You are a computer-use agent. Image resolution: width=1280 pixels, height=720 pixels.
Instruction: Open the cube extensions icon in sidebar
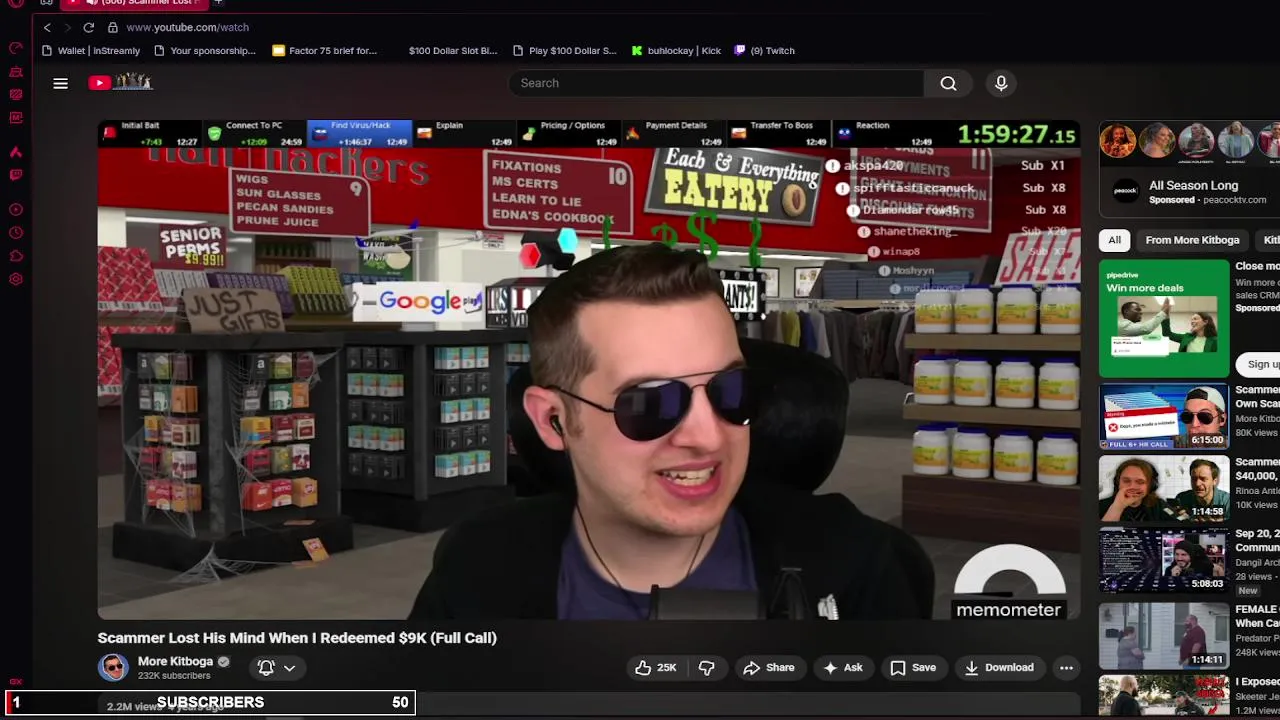[16, 256]
